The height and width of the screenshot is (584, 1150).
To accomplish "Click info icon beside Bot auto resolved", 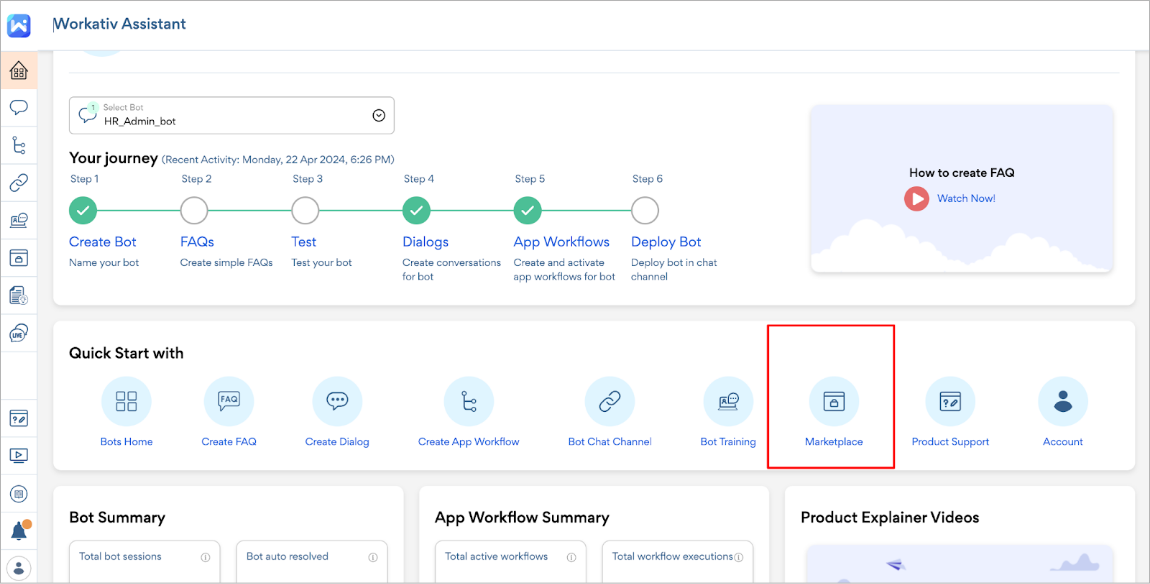I will (x=373, y=558).
